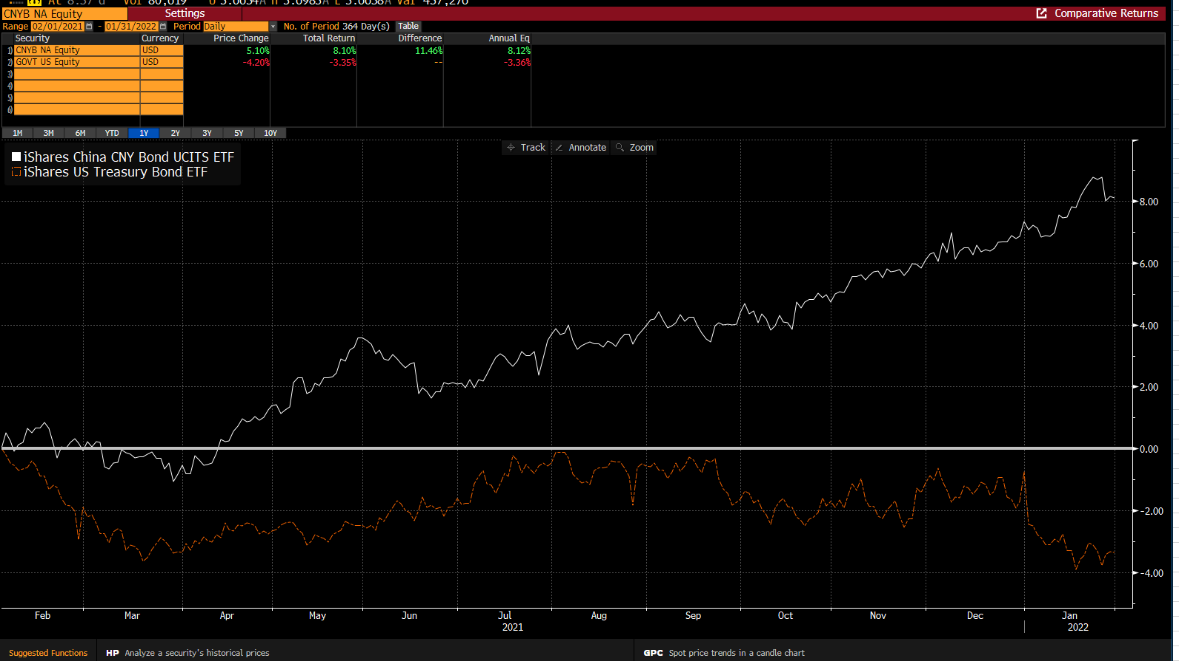Select the 10Y time range tab
The width and height of the screenshot is (1179, 661).
pos(271,133)
